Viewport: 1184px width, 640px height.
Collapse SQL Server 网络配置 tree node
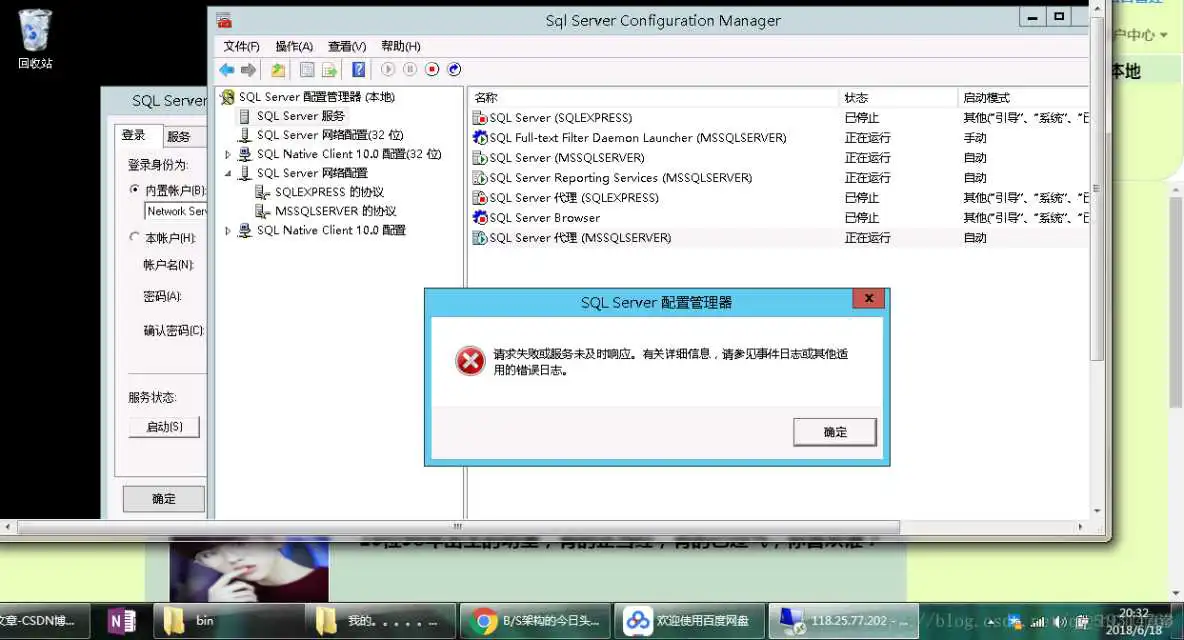227,173
